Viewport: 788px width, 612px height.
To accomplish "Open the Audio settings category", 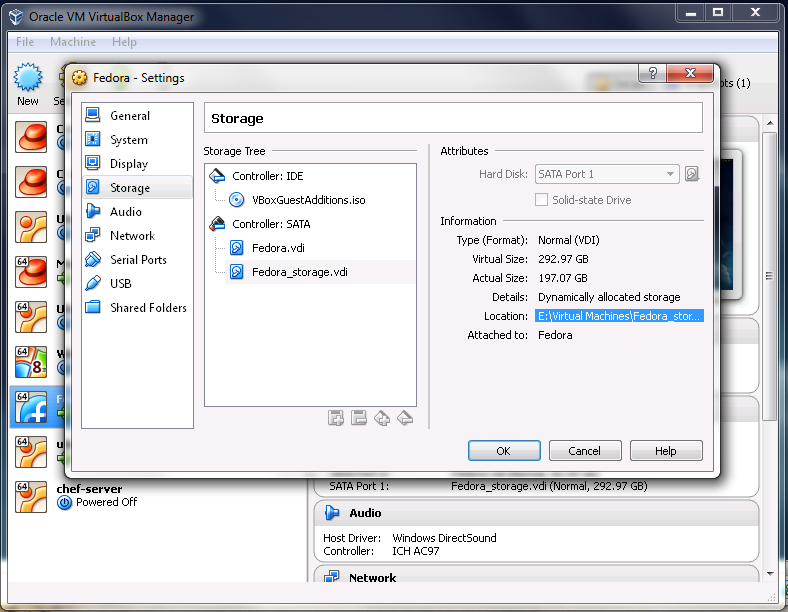I will click(x=137, y=212).
